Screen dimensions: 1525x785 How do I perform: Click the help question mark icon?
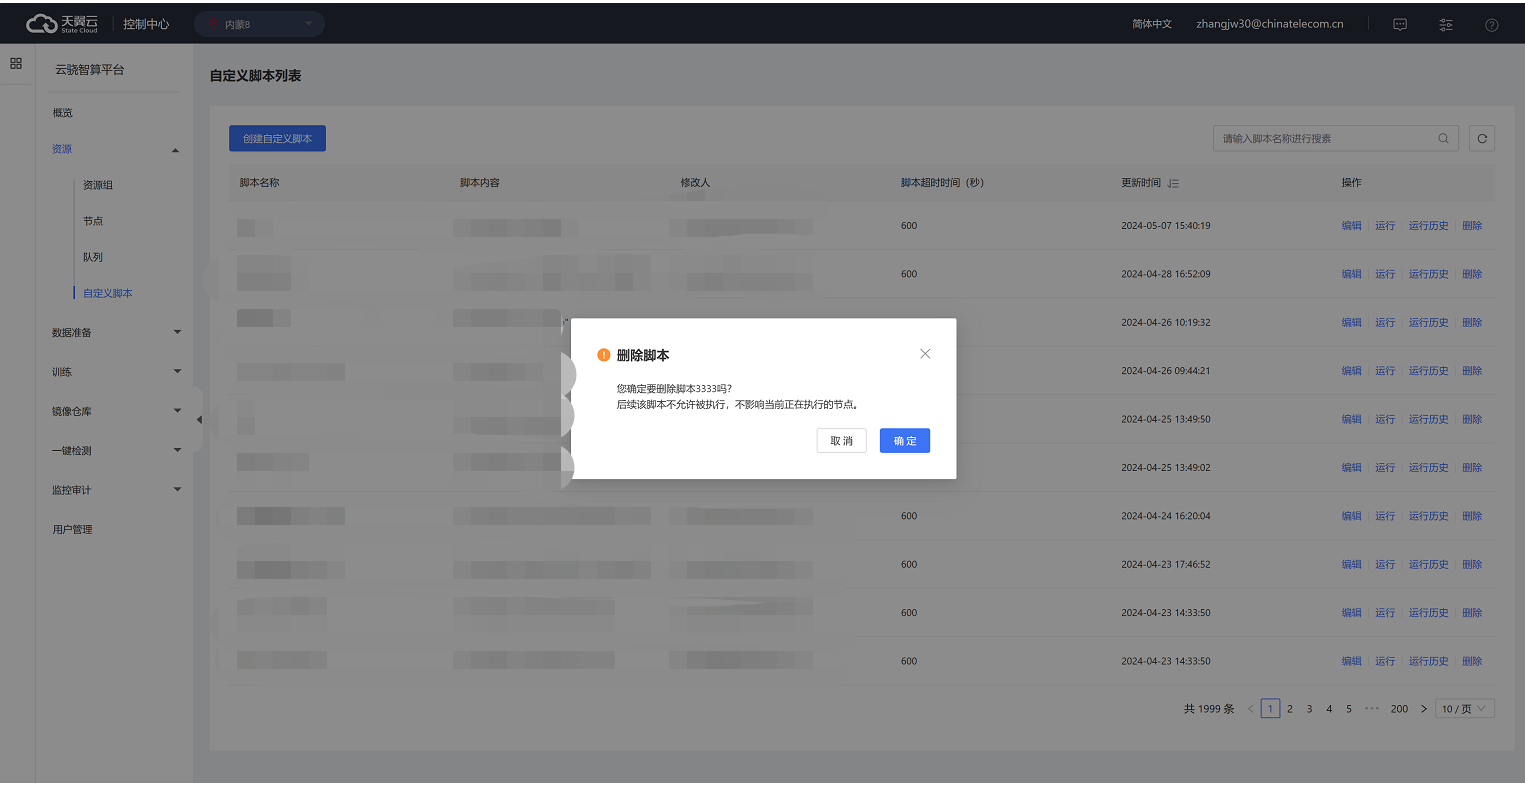(1491, 24)
